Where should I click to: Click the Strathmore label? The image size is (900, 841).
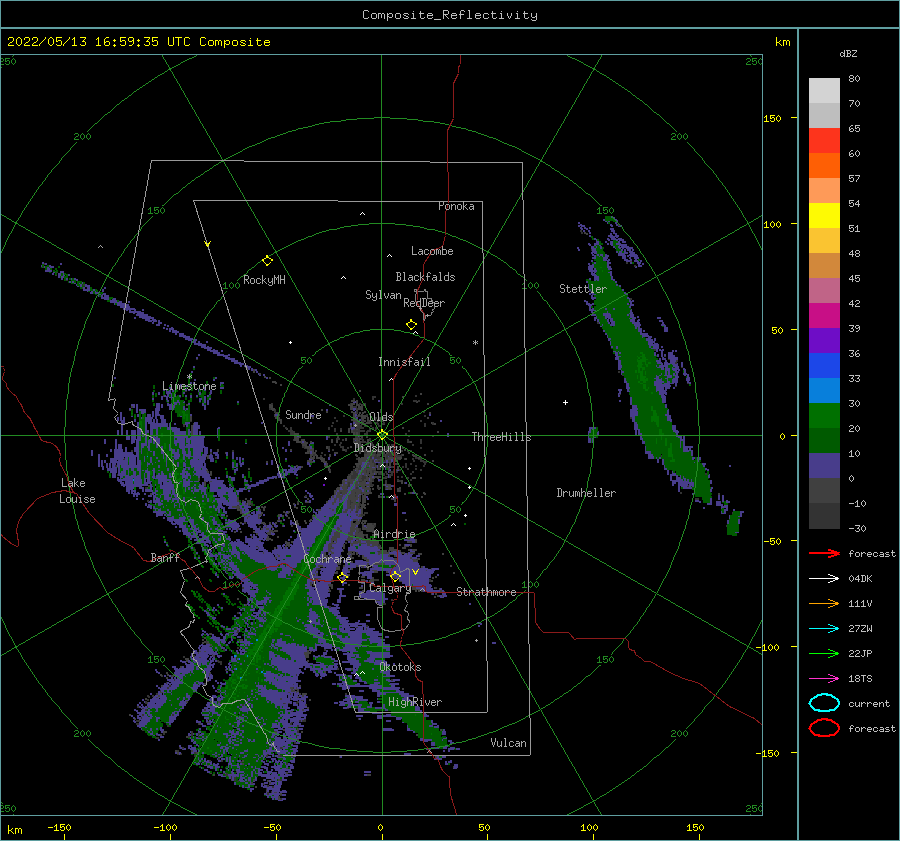(x=486, y=592)
